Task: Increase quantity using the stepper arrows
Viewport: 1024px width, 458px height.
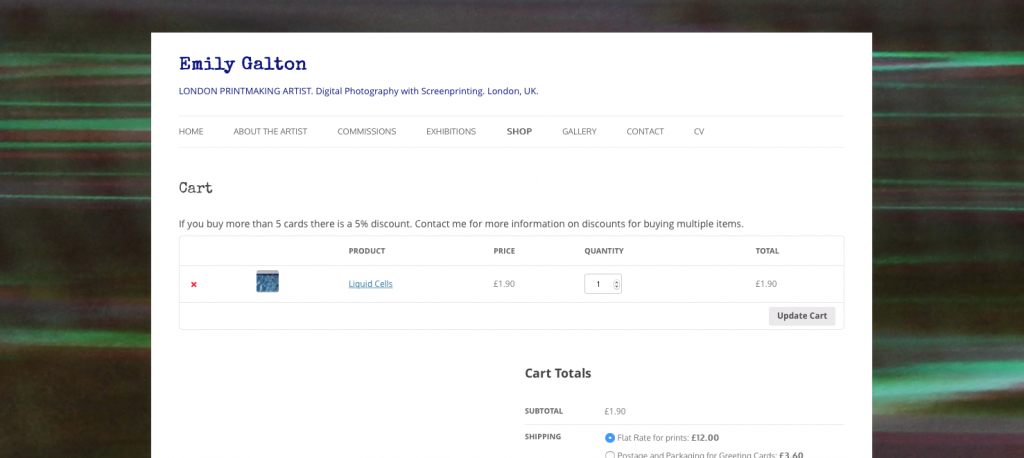Action: 616,282
